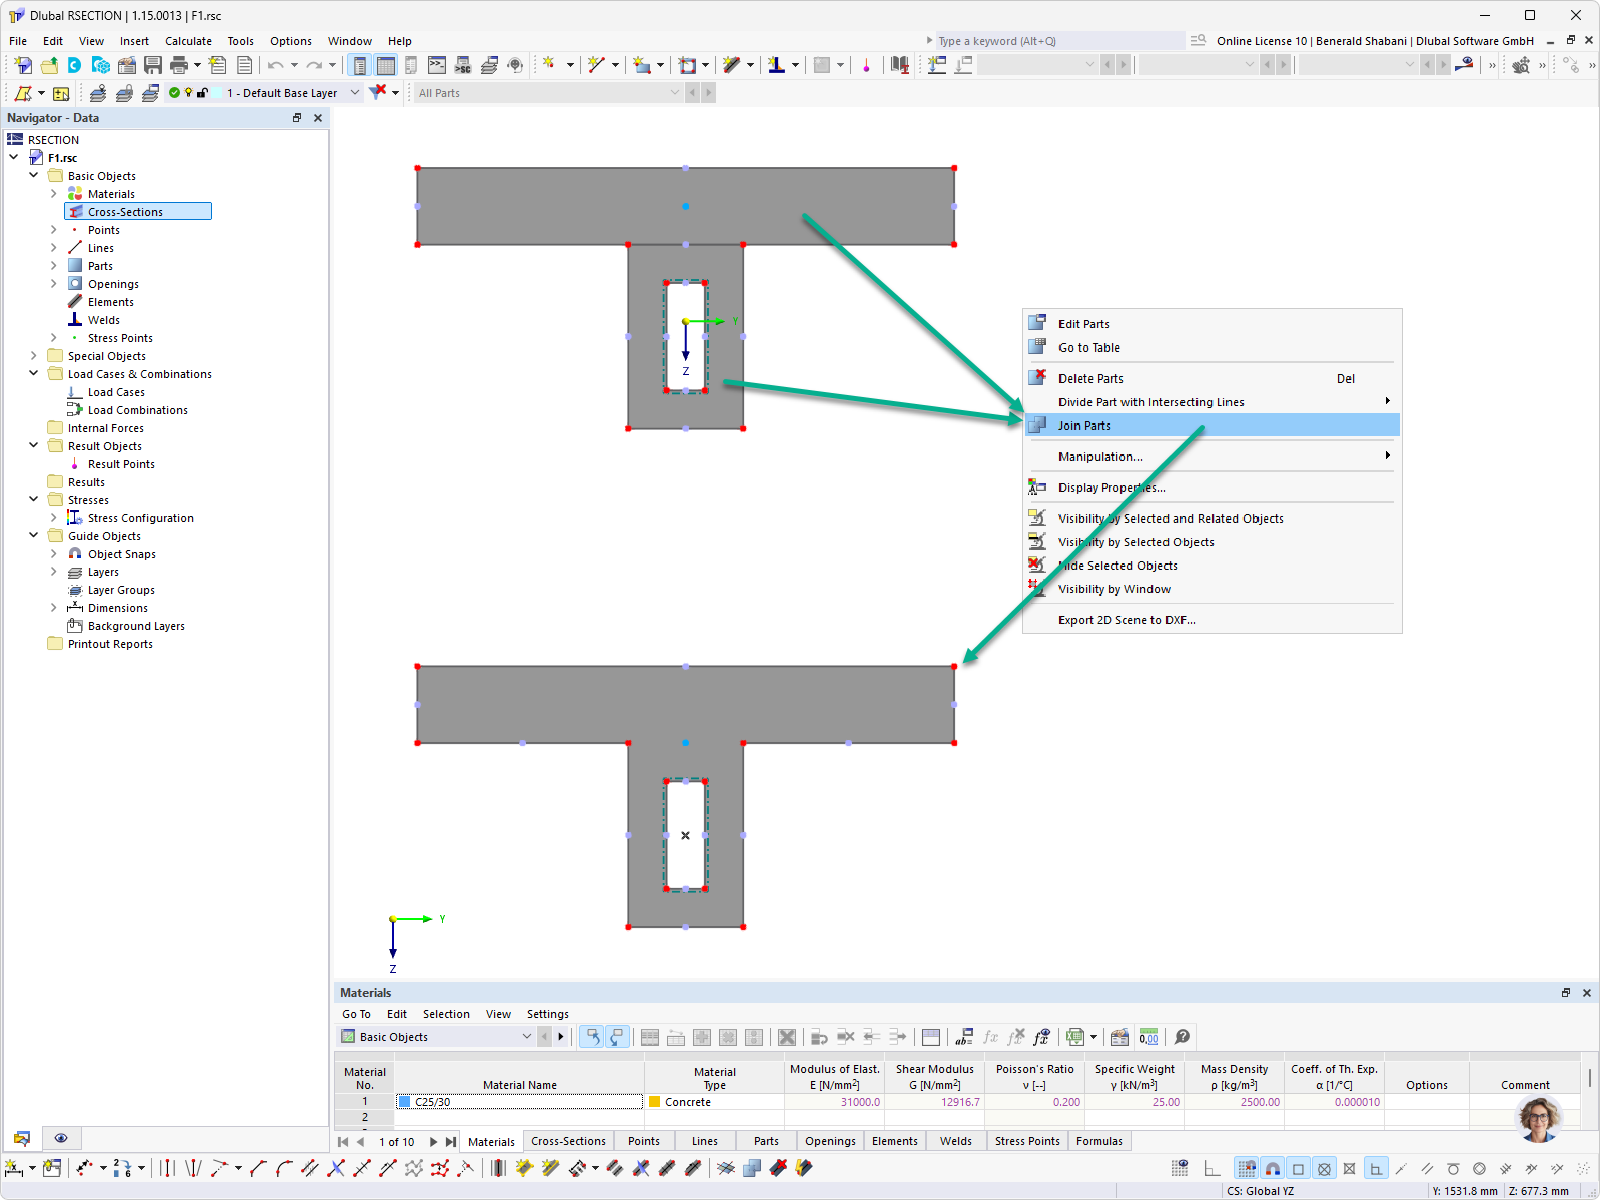Click Edit Parts in context menu
Screen dimensions: 1600x1200
pos(1212,324)
